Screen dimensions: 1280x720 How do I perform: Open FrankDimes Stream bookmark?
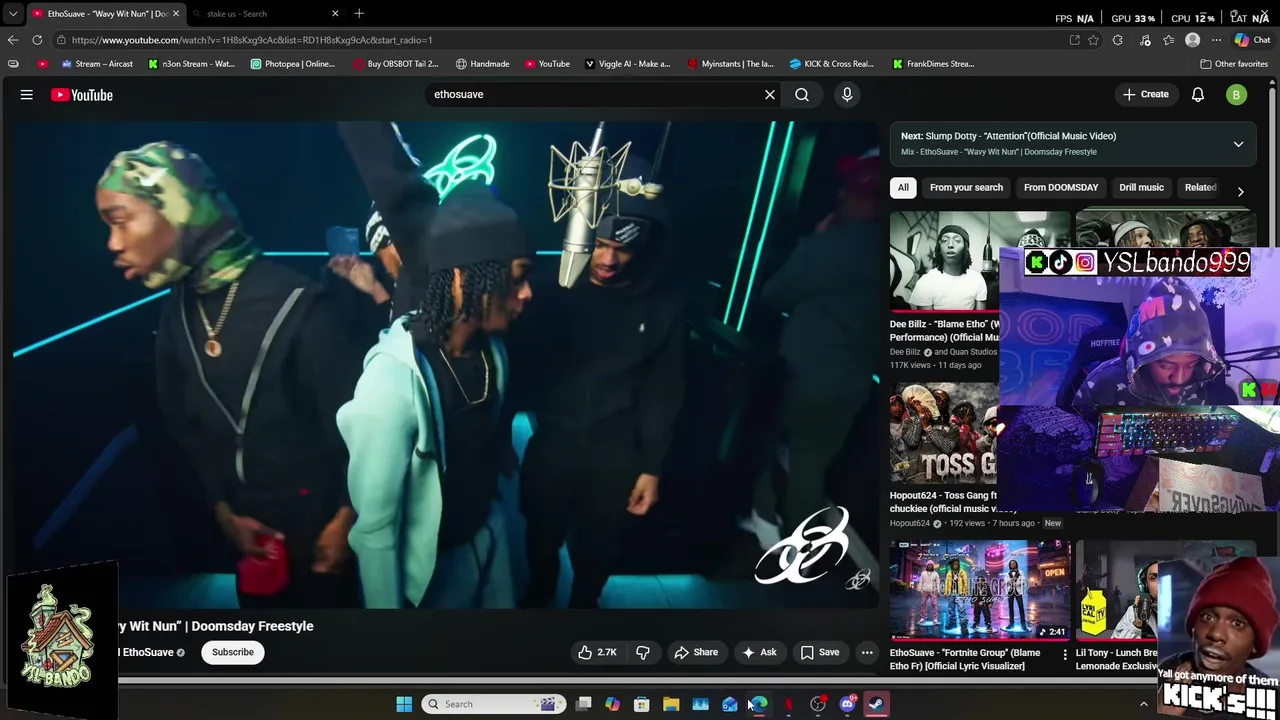[934, 64]
